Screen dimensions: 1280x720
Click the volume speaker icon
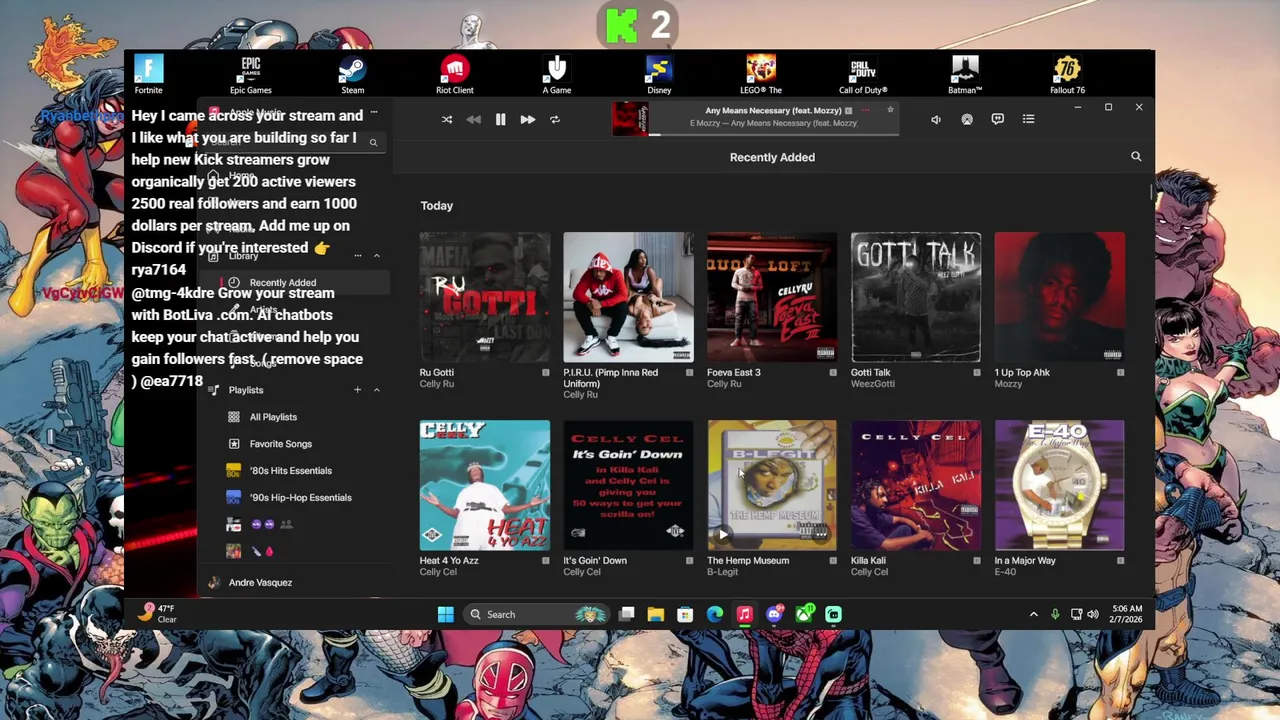936,119
